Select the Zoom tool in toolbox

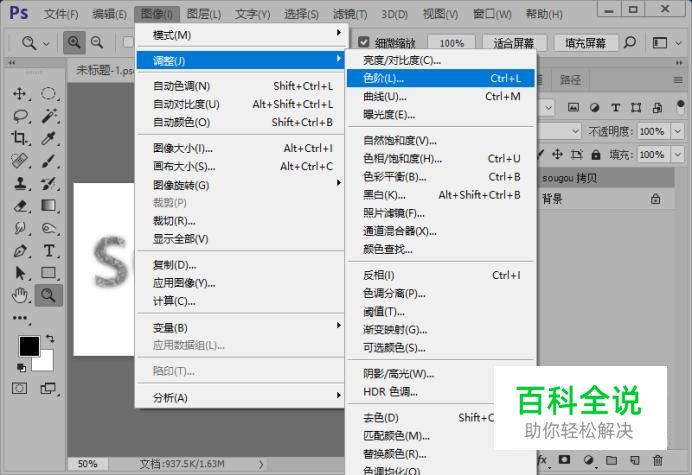click(x=49, y=295)
